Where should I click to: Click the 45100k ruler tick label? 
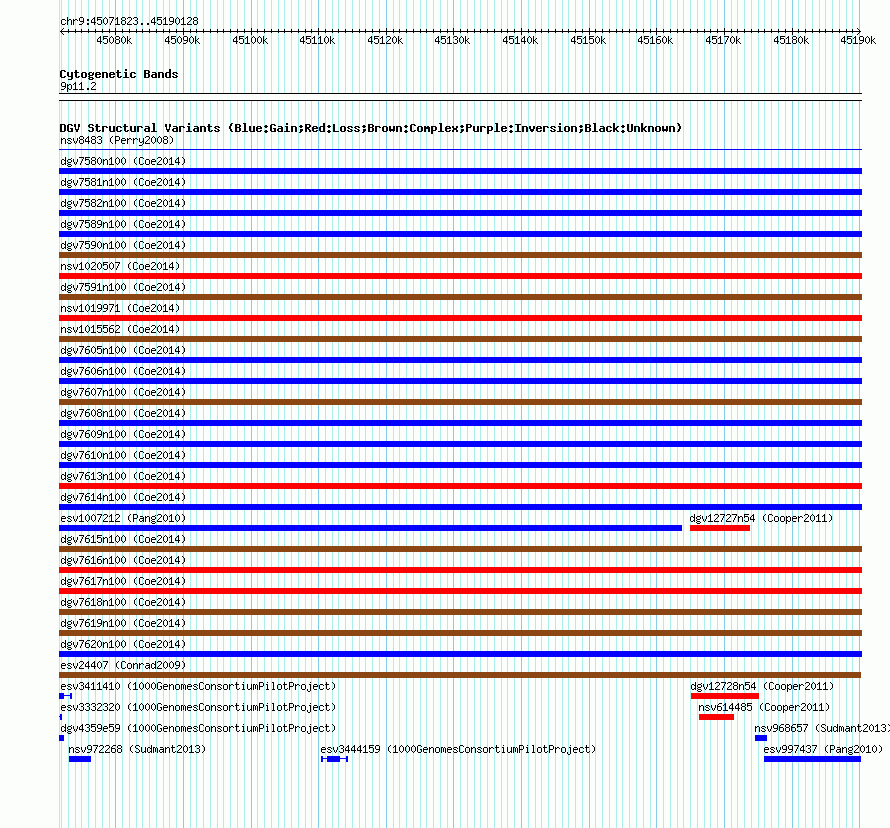point(250,40)
